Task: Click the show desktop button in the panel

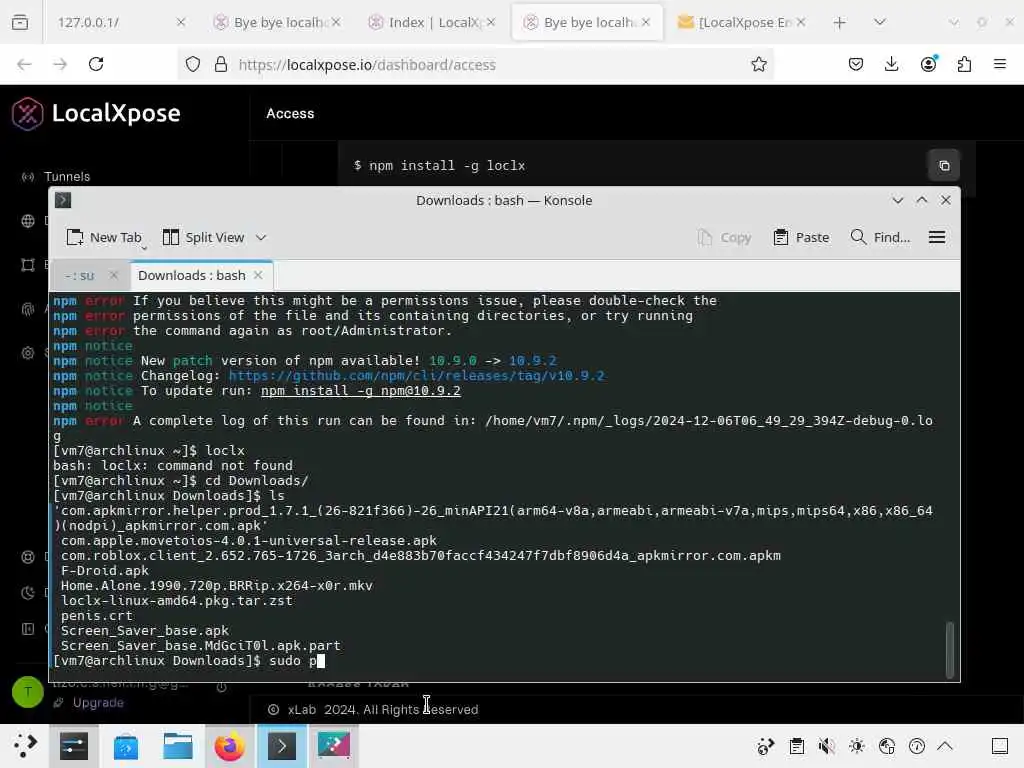Action: tap(1000, 746)
